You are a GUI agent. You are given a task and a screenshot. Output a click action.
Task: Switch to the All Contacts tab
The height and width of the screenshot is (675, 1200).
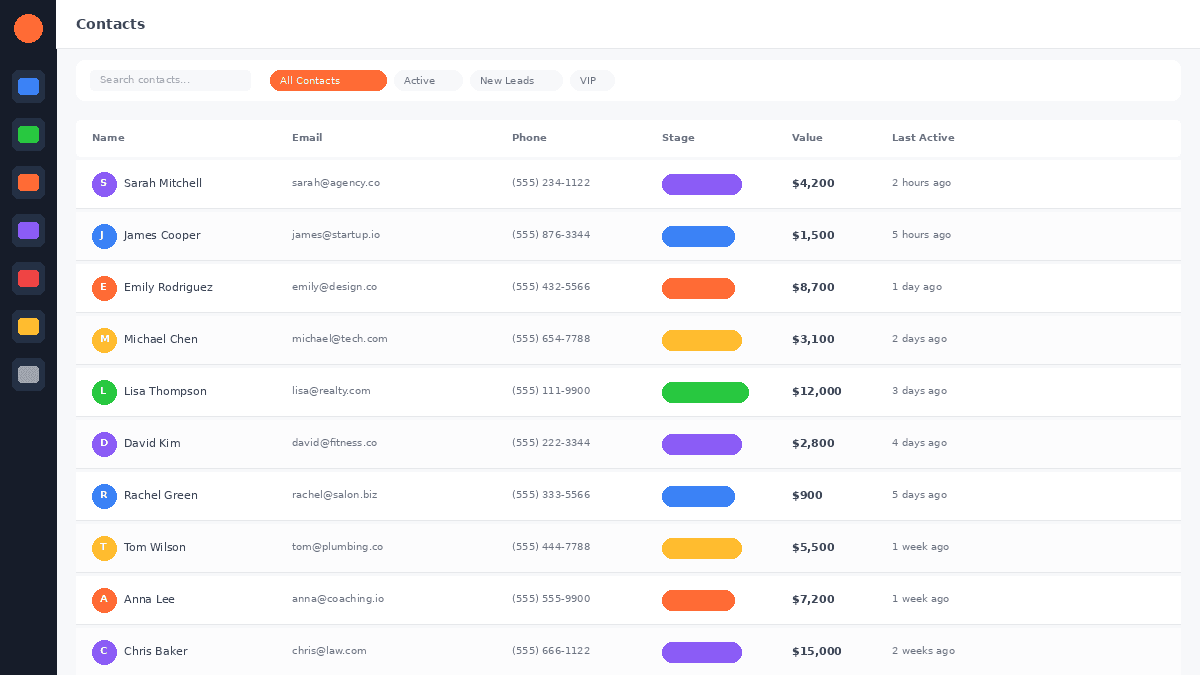328,81
